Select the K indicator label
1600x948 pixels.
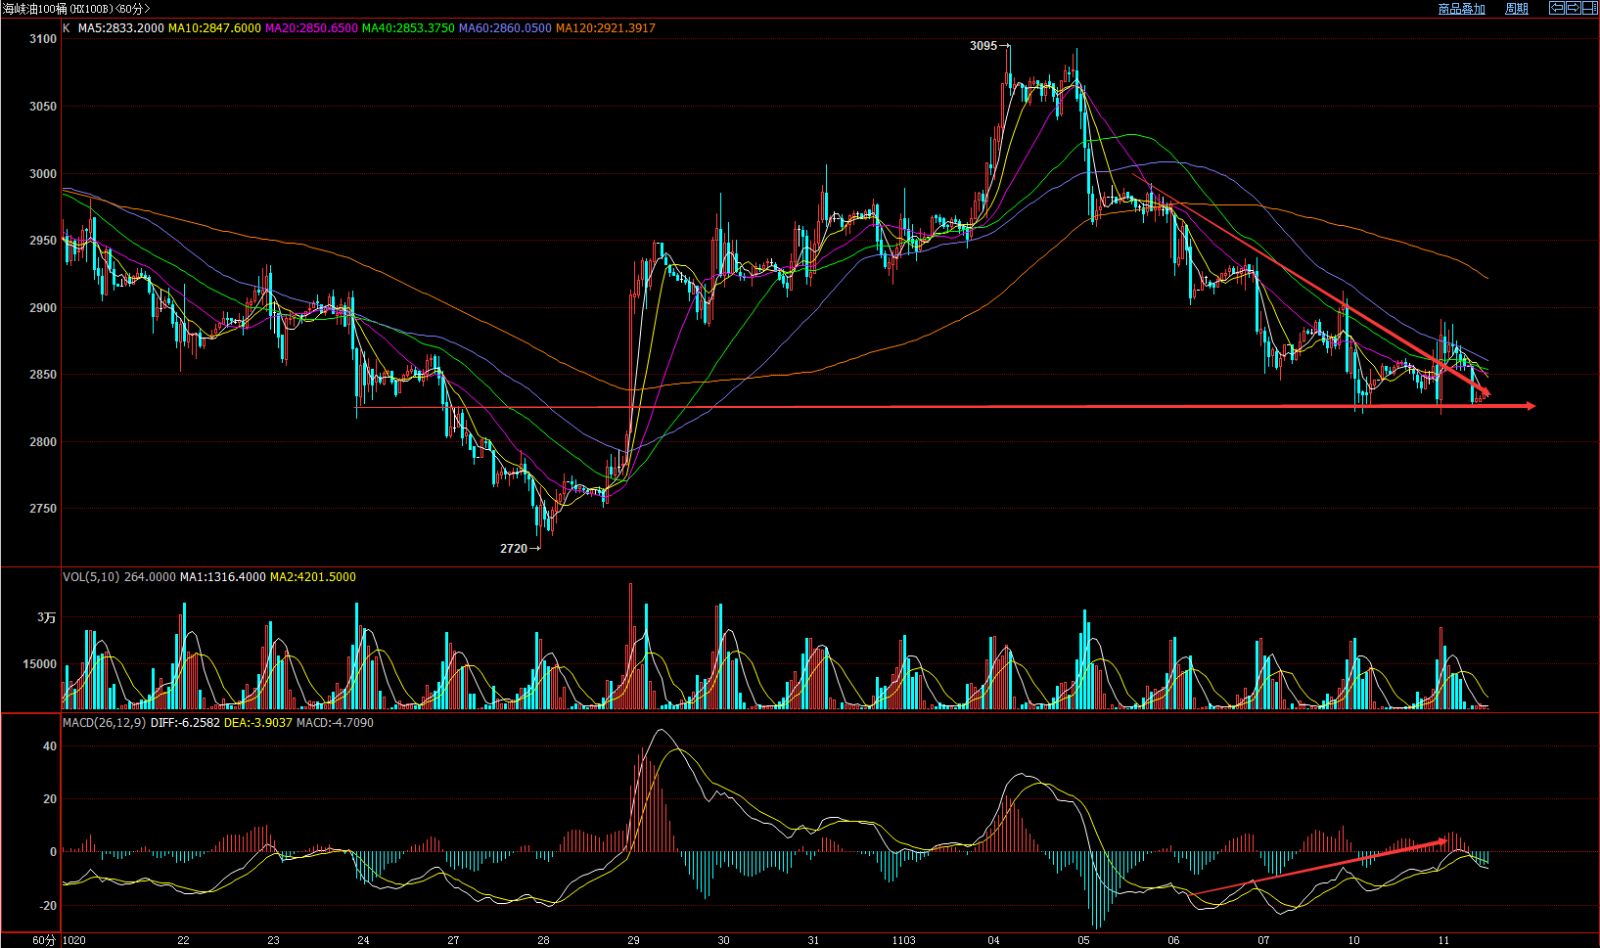point(66,28)
